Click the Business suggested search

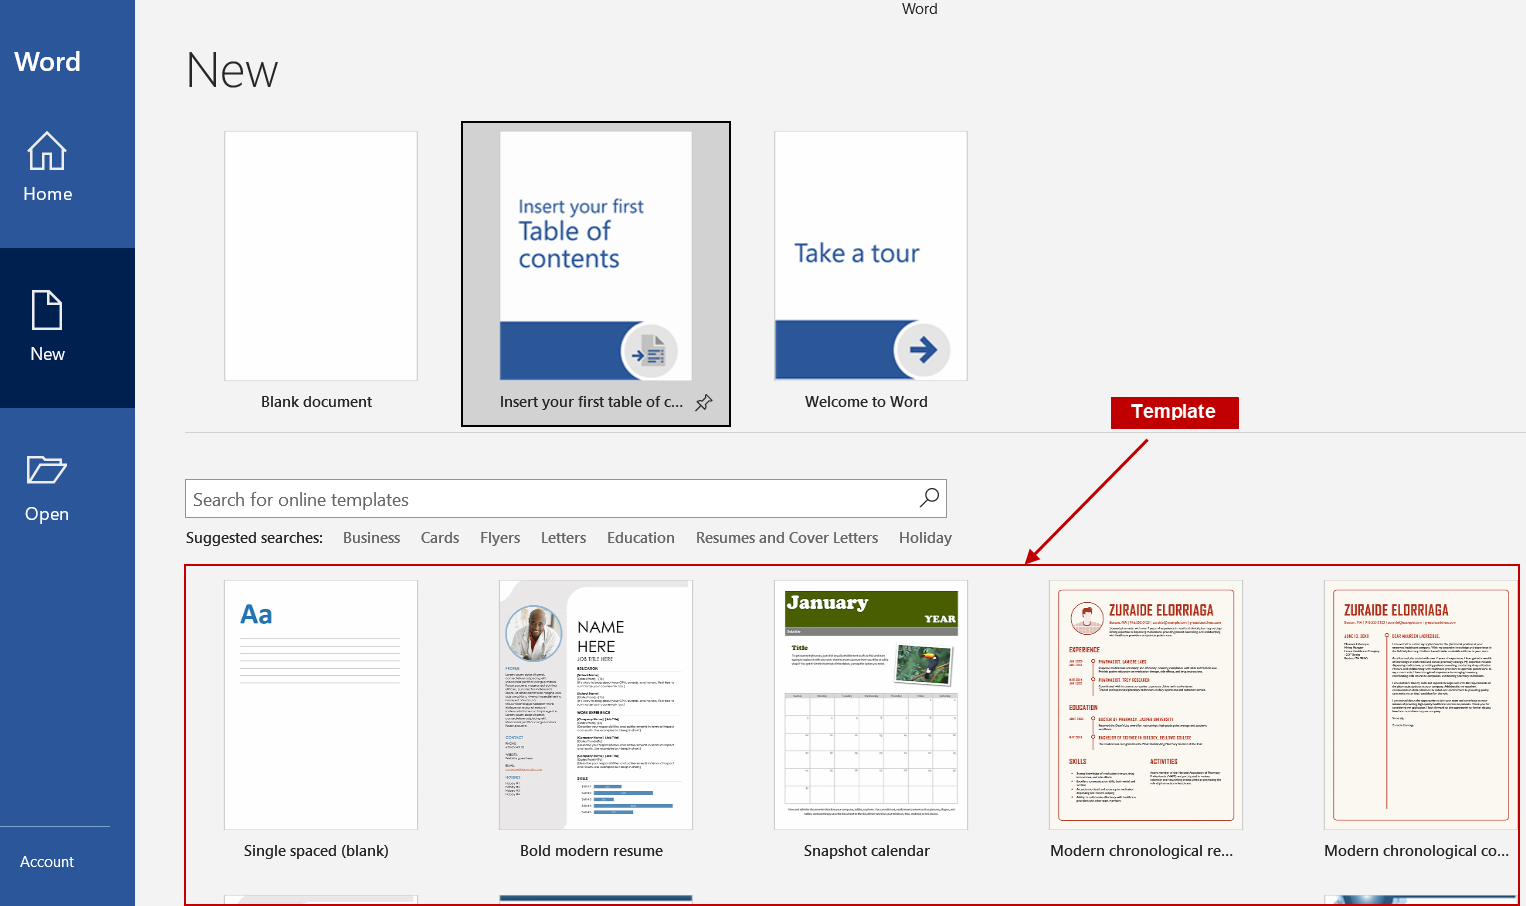click(371, 538)
